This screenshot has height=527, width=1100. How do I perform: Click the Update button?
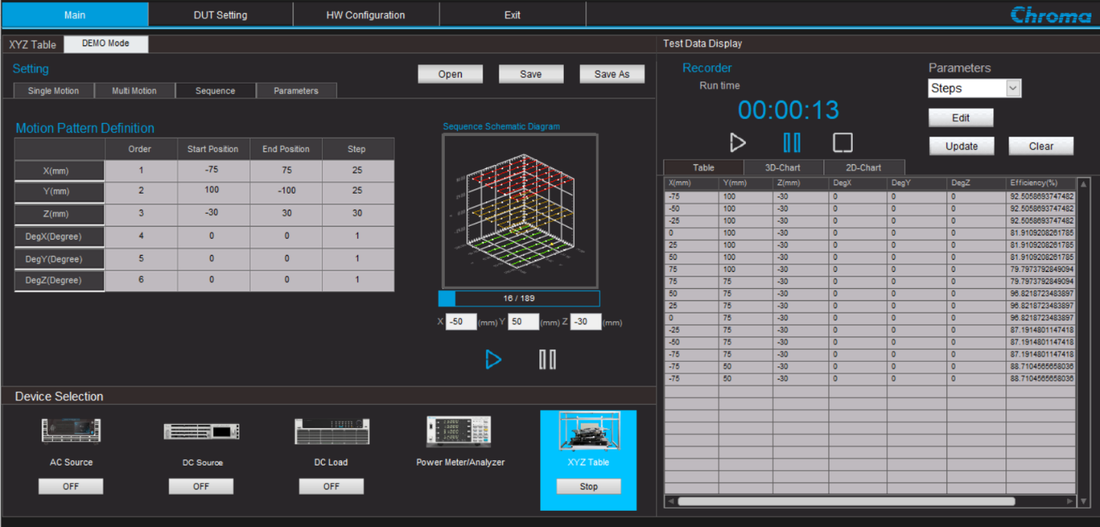click(x=961, y=146)
